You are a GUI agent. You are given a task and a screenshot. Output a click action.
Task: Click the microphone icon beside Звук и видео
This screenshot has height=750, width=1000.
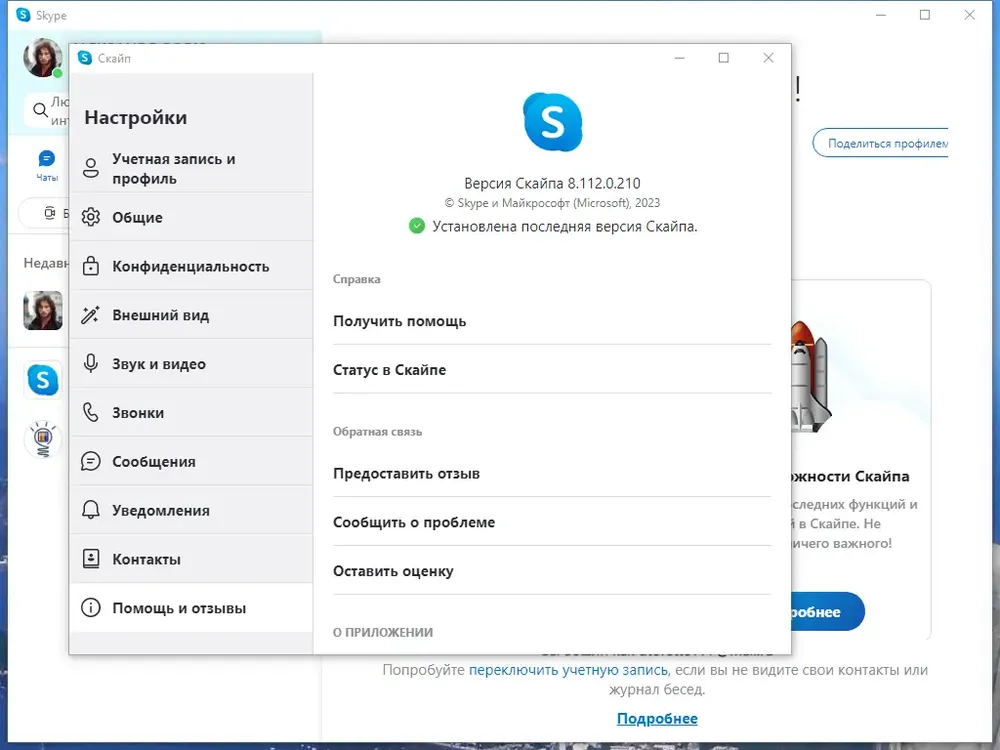[x=91, y=364]
